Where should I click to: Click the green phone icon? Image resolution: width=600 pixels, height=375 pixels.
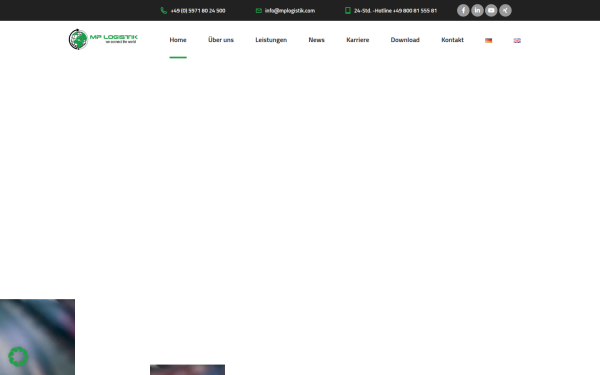tap(164, 11)
